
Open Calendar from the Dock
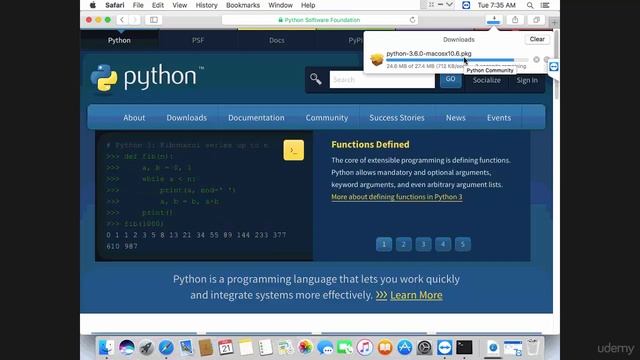point(225,347)
